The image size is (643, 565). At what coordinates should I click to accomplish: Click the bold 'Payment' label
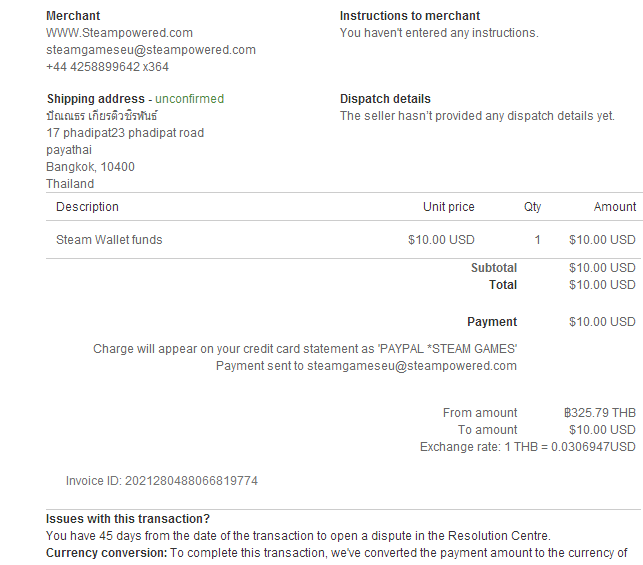tap(492, 322)
